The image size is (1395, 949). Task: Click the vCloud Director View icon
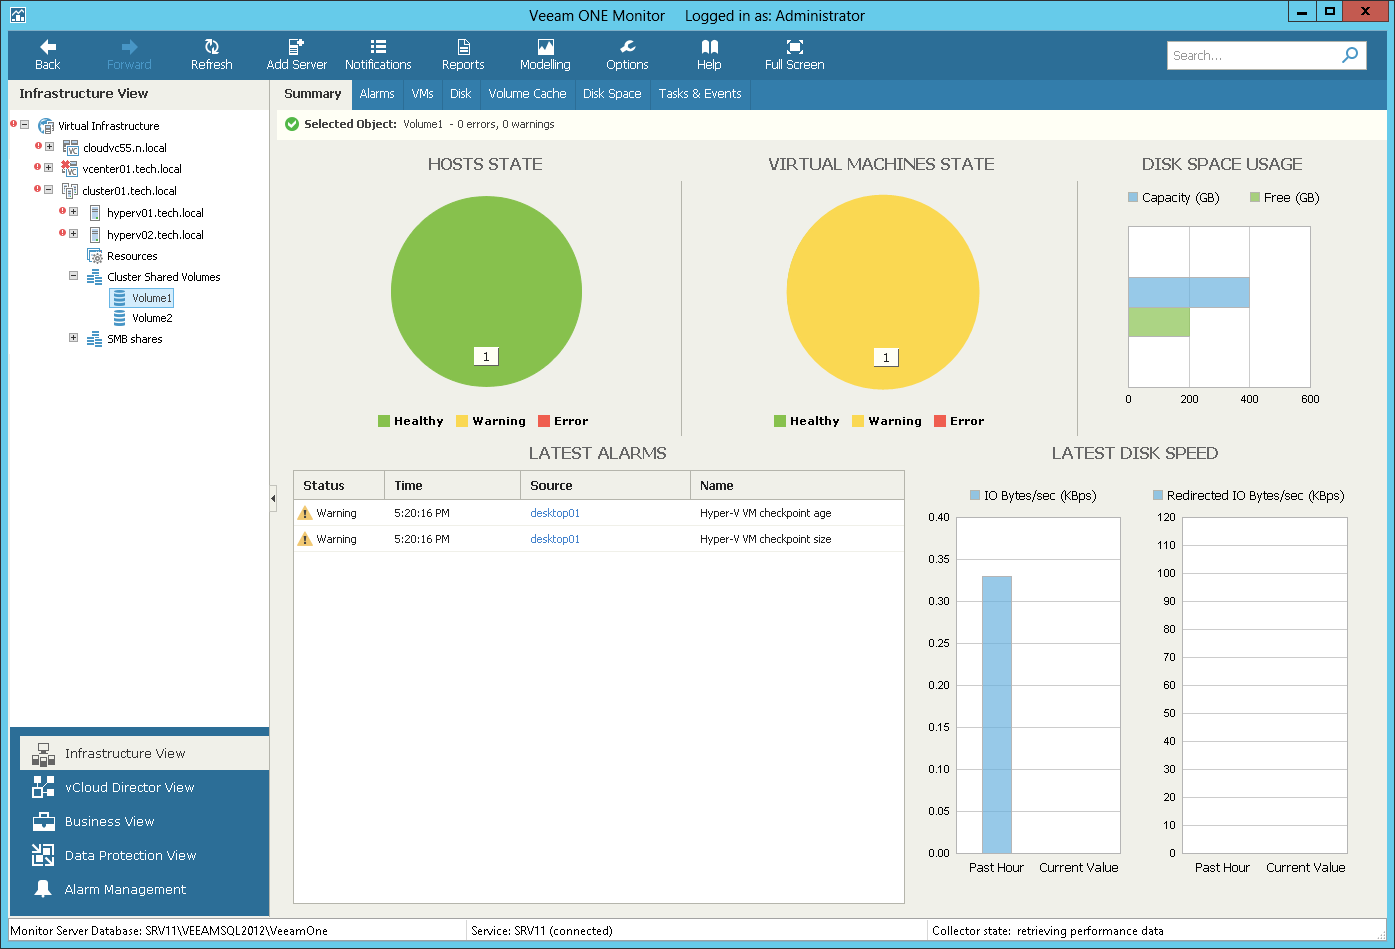click(x=43, y=787)
